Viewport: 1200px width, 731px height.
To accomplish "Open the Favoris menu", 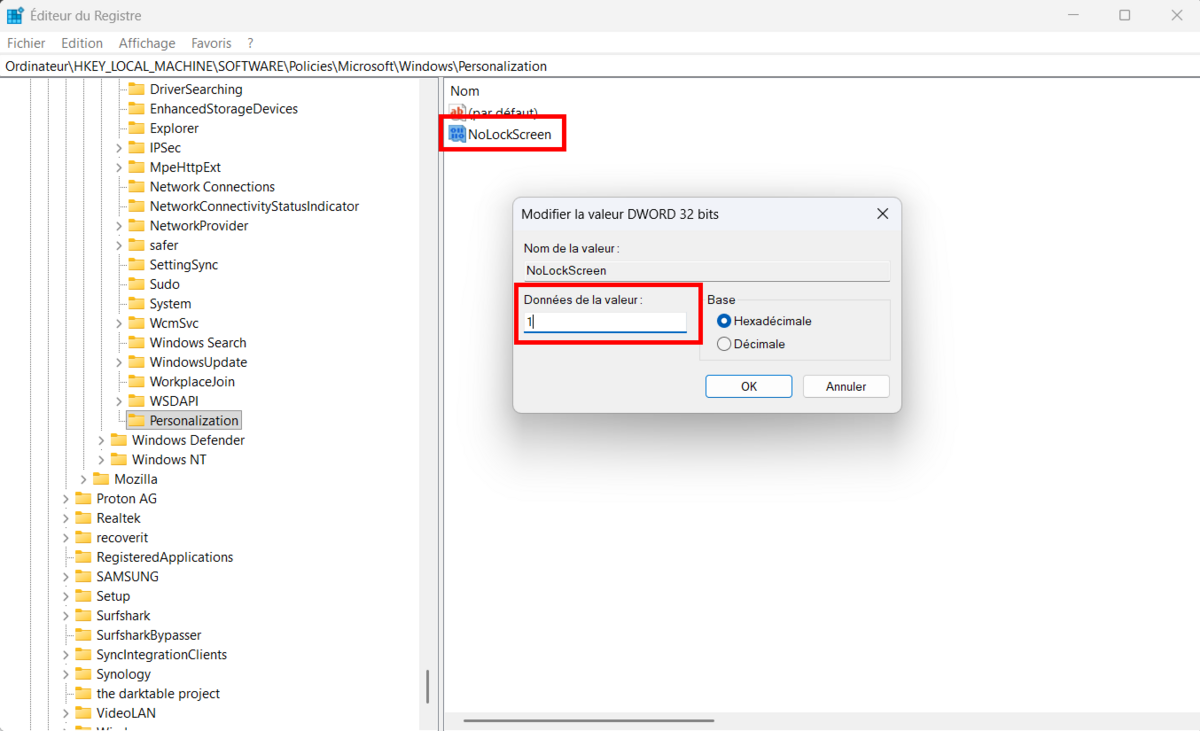I will click(x=211, y=43).
